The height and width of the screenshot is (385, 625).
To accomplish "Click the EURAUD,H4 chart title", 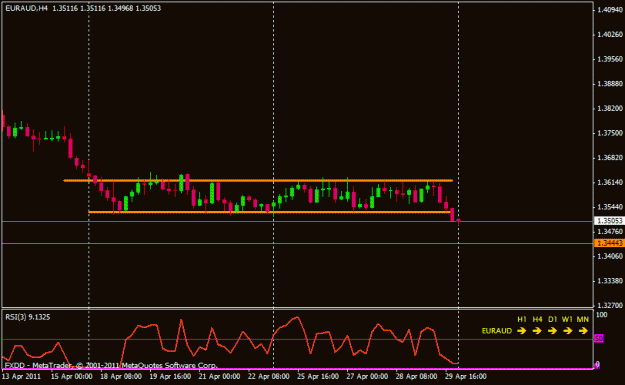I will pos(27,8).
